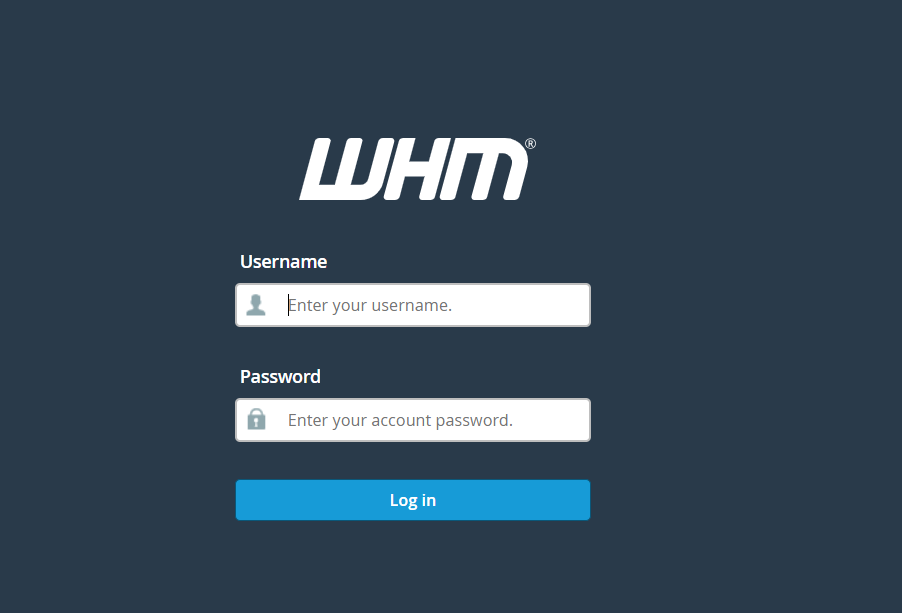This screenshot has height=613, width=902.
Task: Click the letter H of the WHM logo
Action: pyautogui.click(x=409, y=169)
